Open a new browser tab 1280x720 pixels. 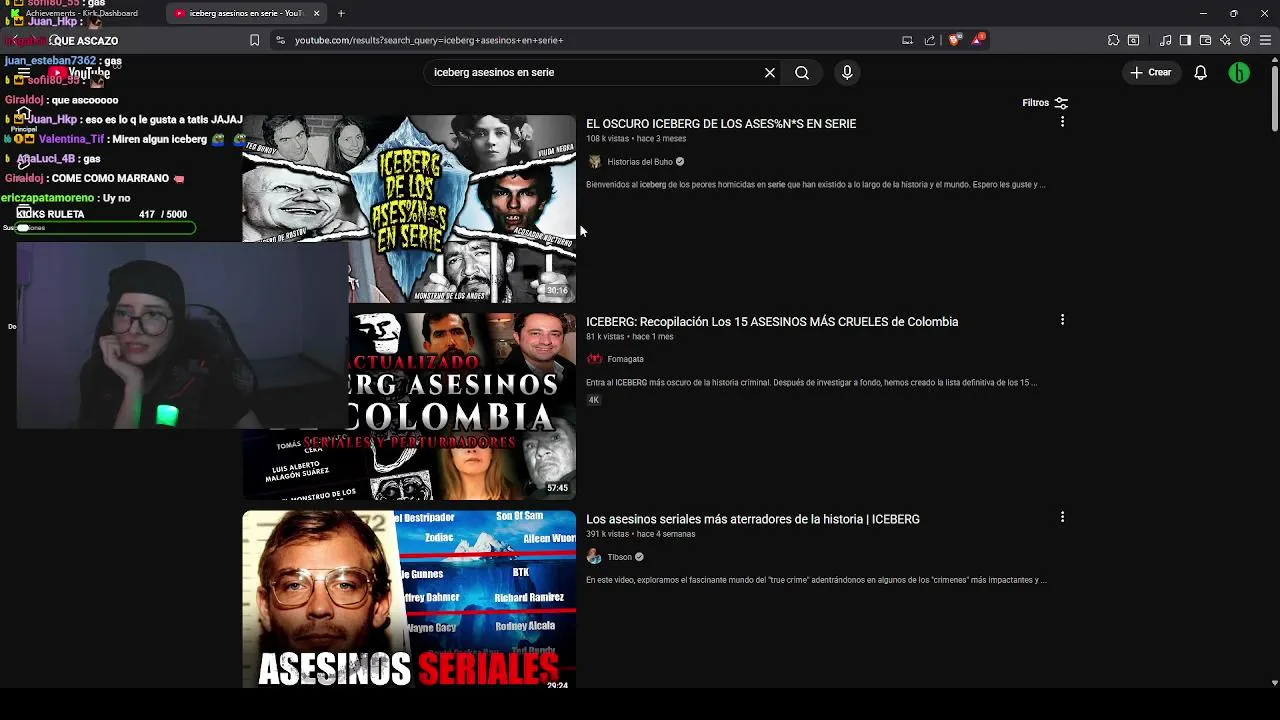341,13
